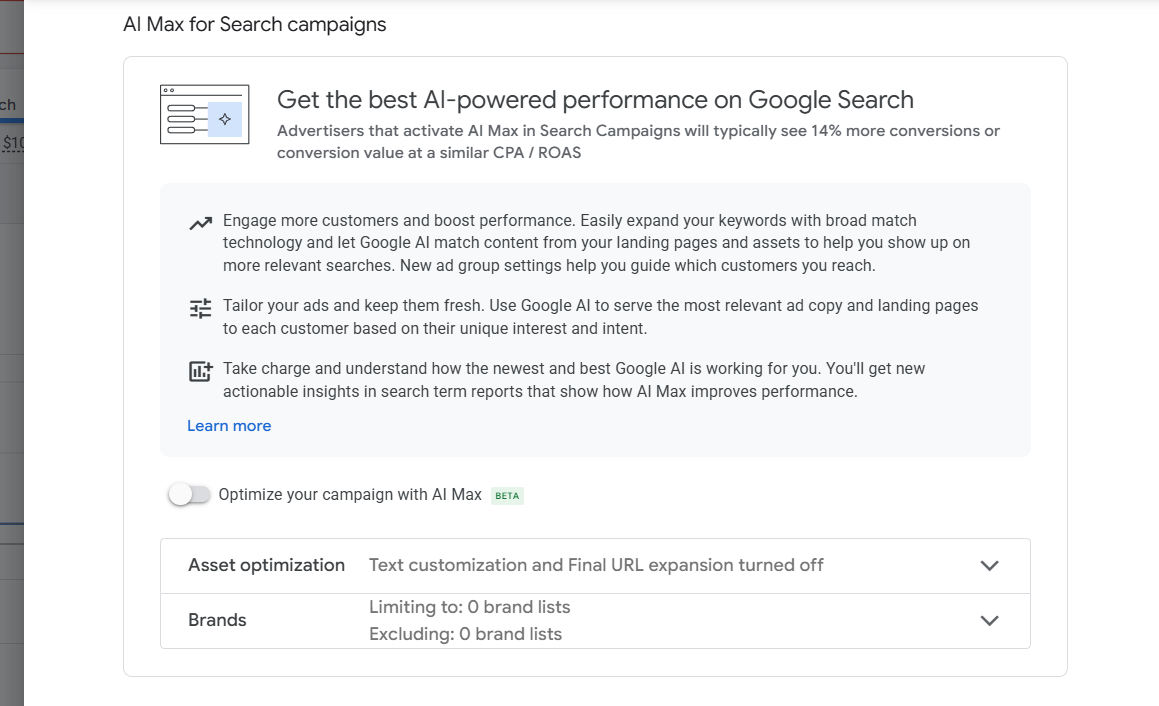1159x706 pixels.
Task: Enable Optimize your campaign with AI Max
Action: [189, 494]
